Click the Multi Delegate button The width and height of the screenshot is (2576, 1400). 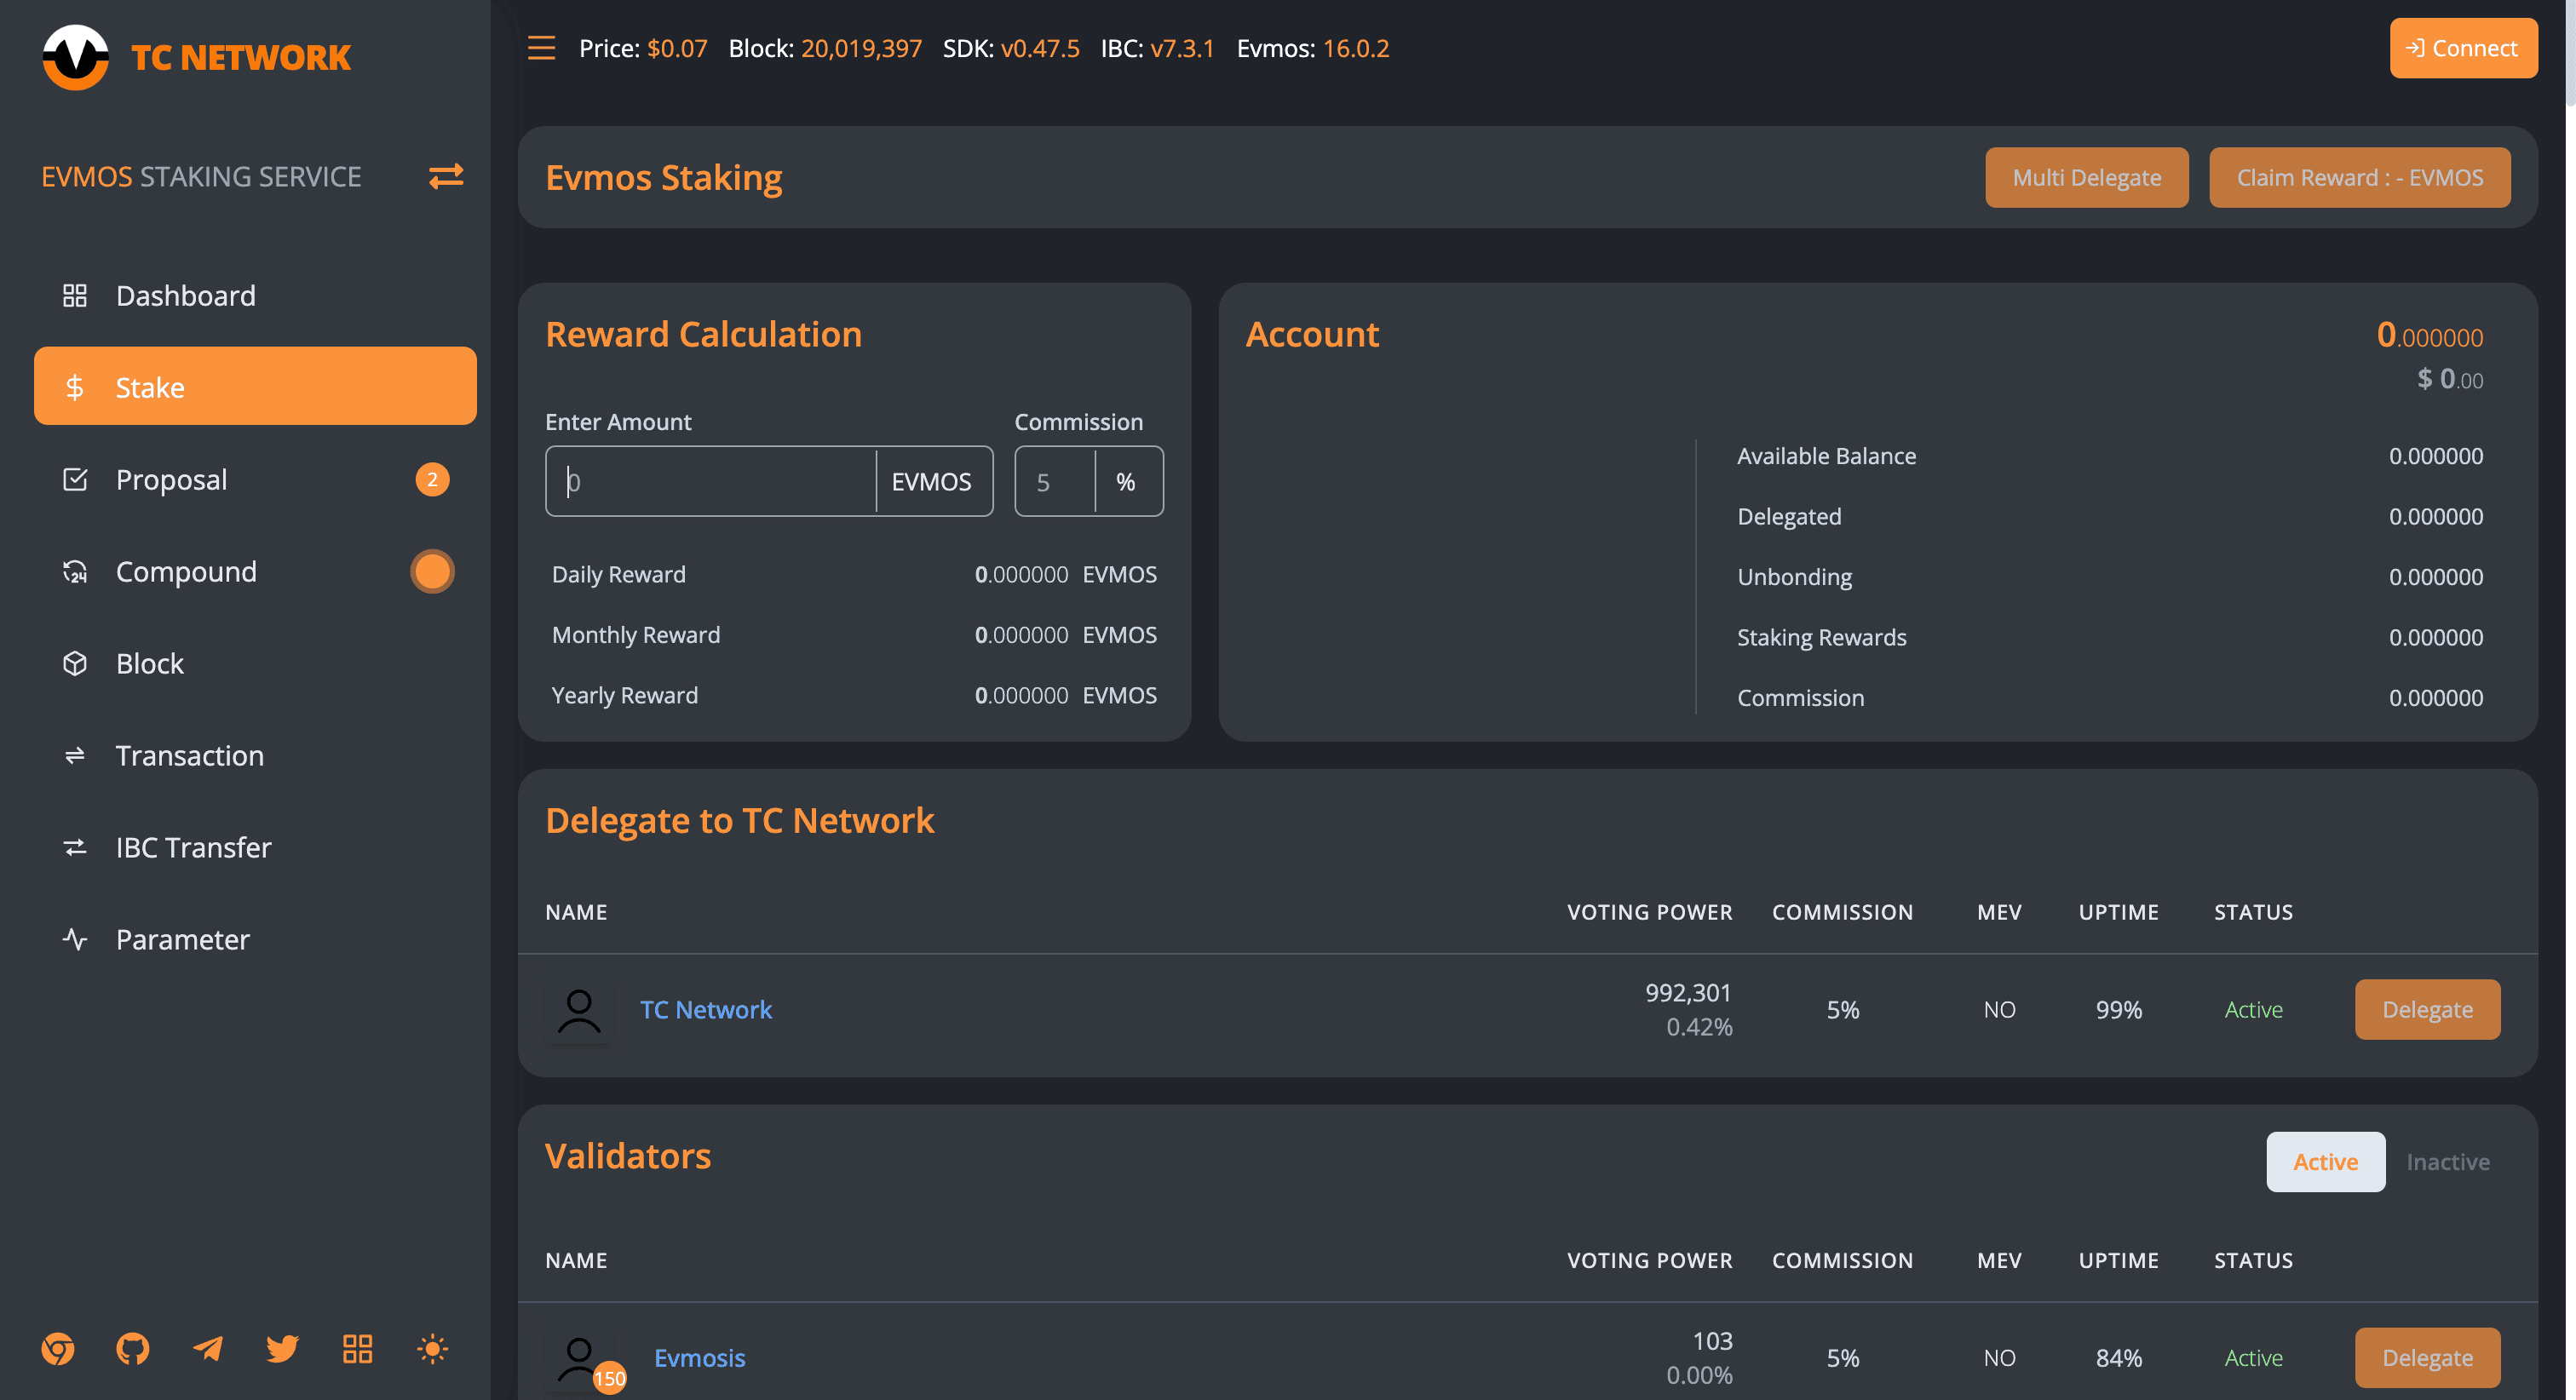click(x=2086, y=177)
